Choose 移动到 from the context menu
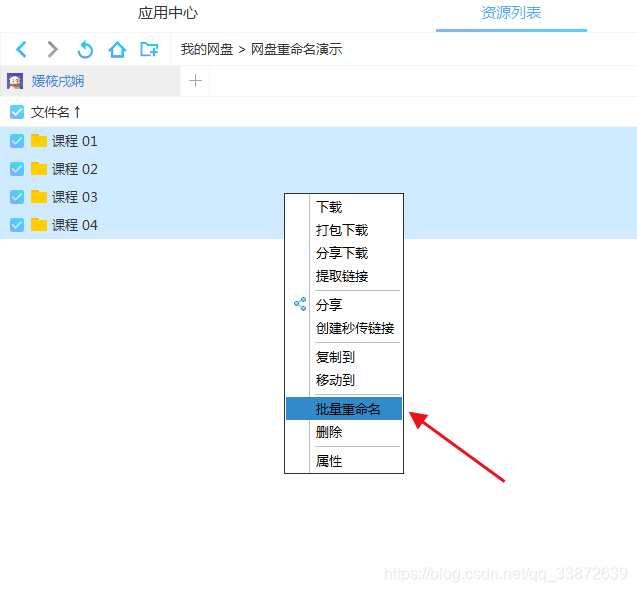 click(x=344, y=380)
